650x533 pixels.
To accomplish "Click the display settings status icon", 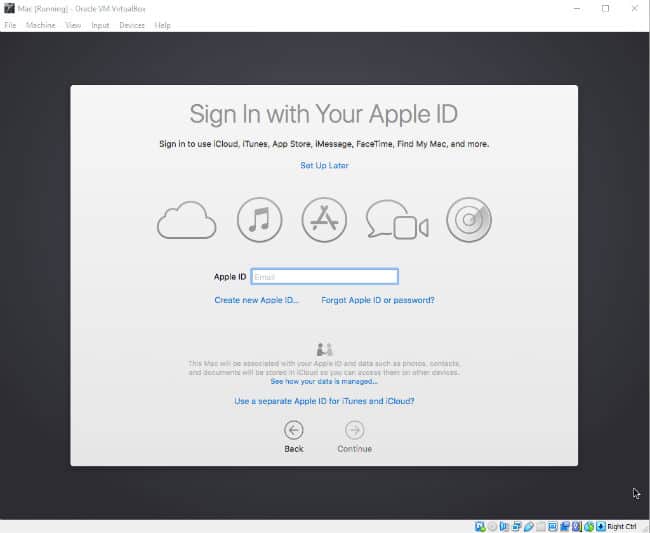I will pos(553,527).
